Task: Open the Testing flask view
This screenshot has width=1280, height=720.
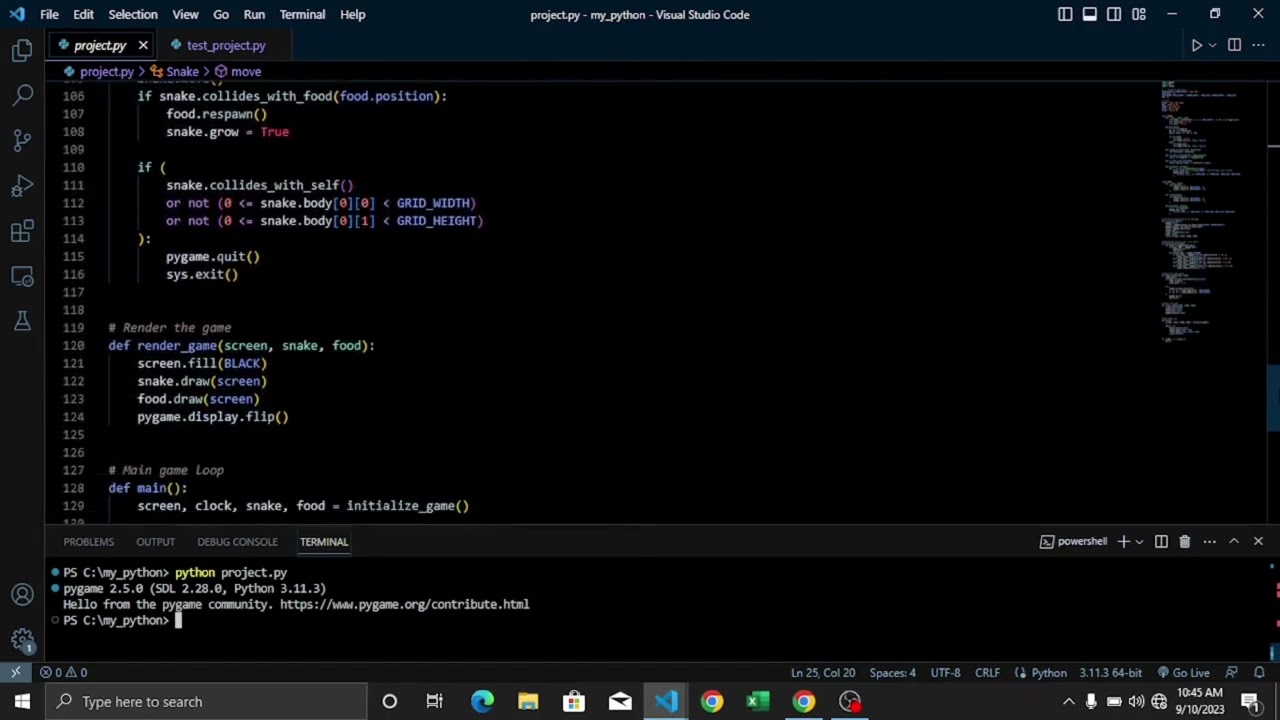Action: pos(22,321)
